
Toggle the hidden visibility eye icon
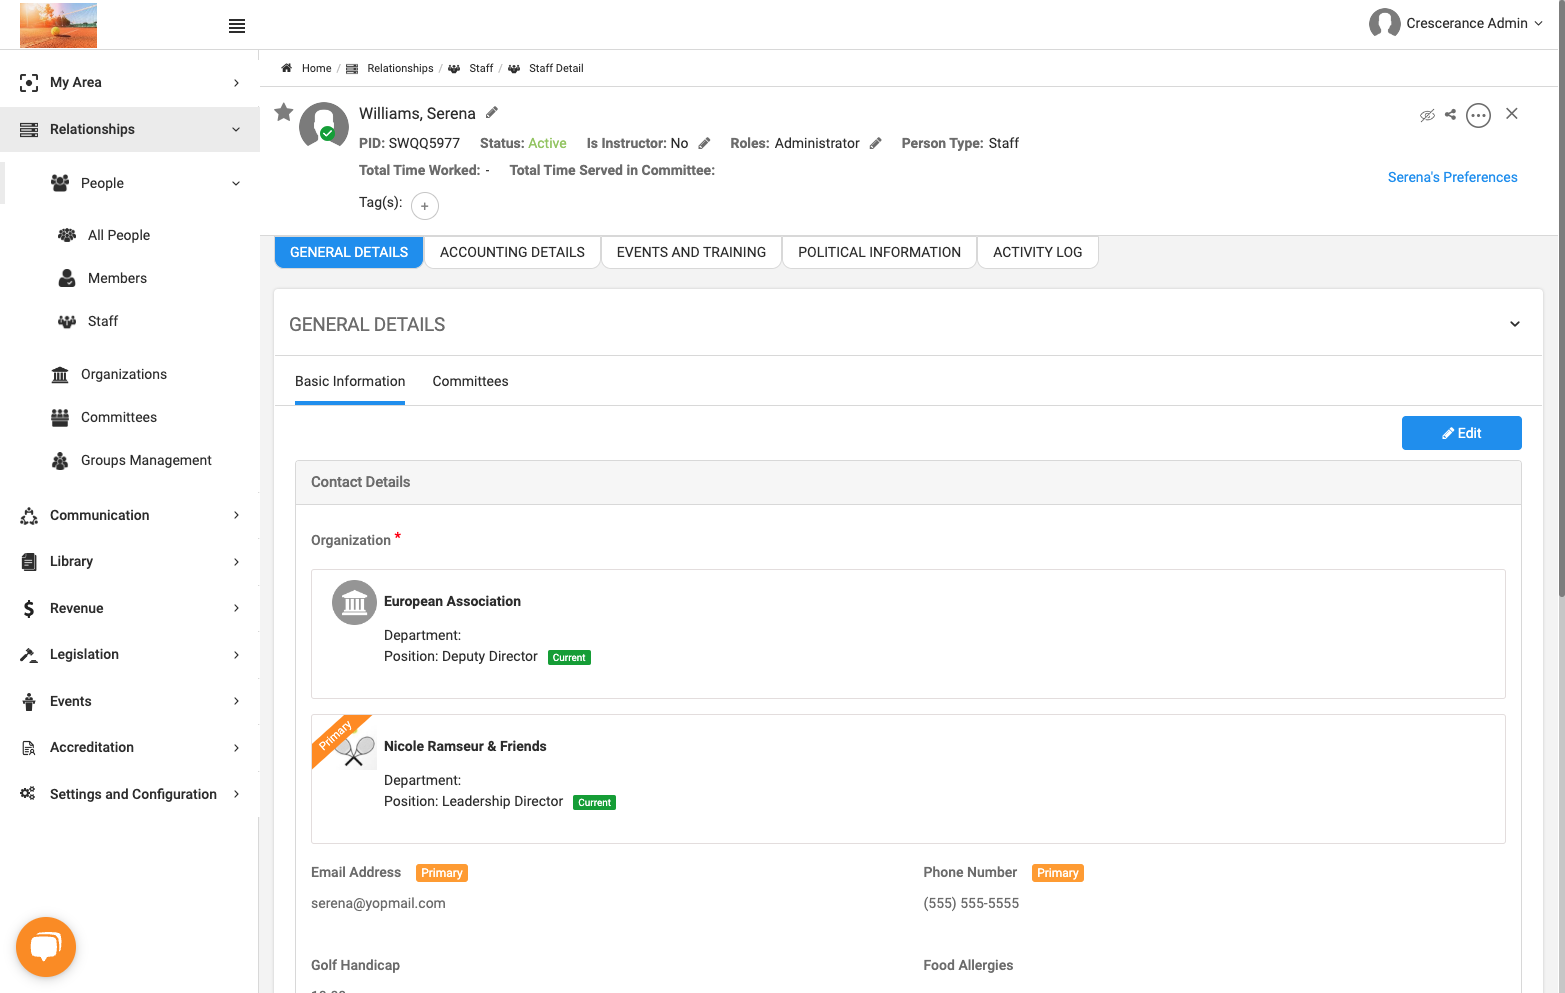pos(1427,115)
